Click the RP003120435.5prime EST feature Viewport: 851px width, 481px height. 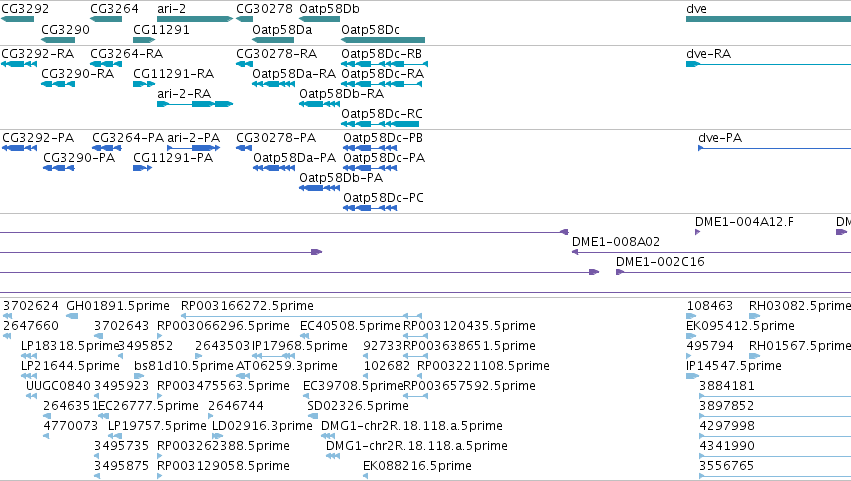coord(416,336)
